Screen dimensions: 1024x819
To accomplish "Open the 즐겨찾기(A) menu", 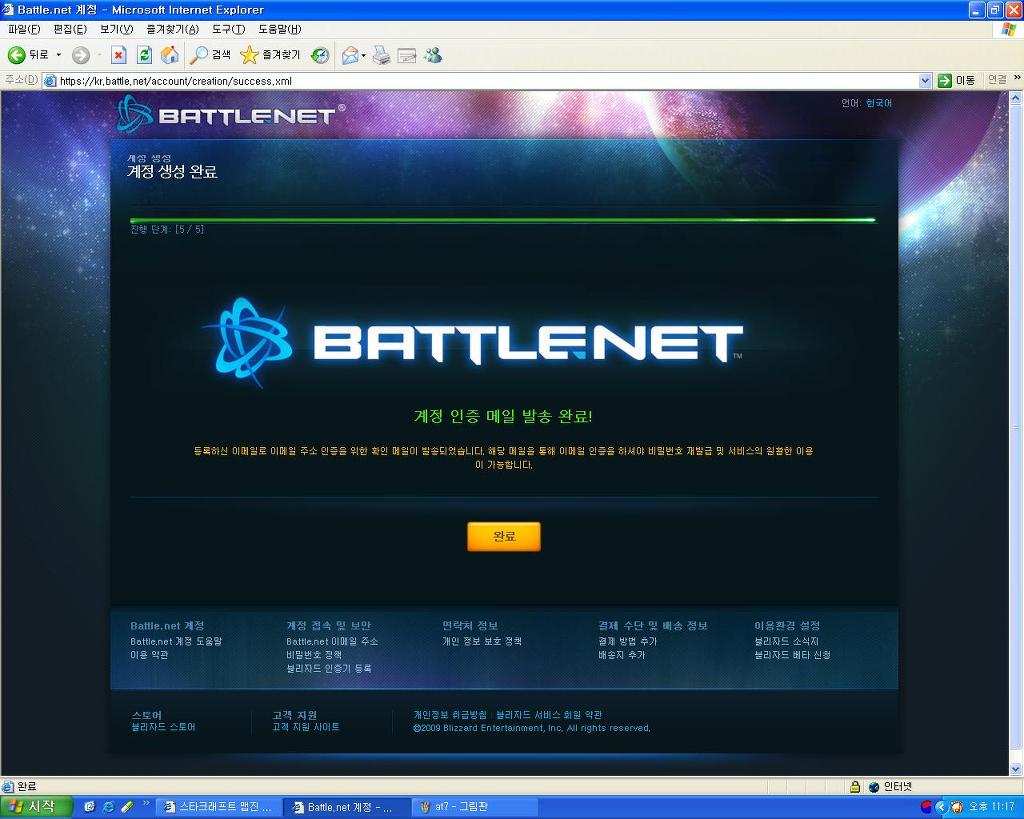I will [172, 29].
